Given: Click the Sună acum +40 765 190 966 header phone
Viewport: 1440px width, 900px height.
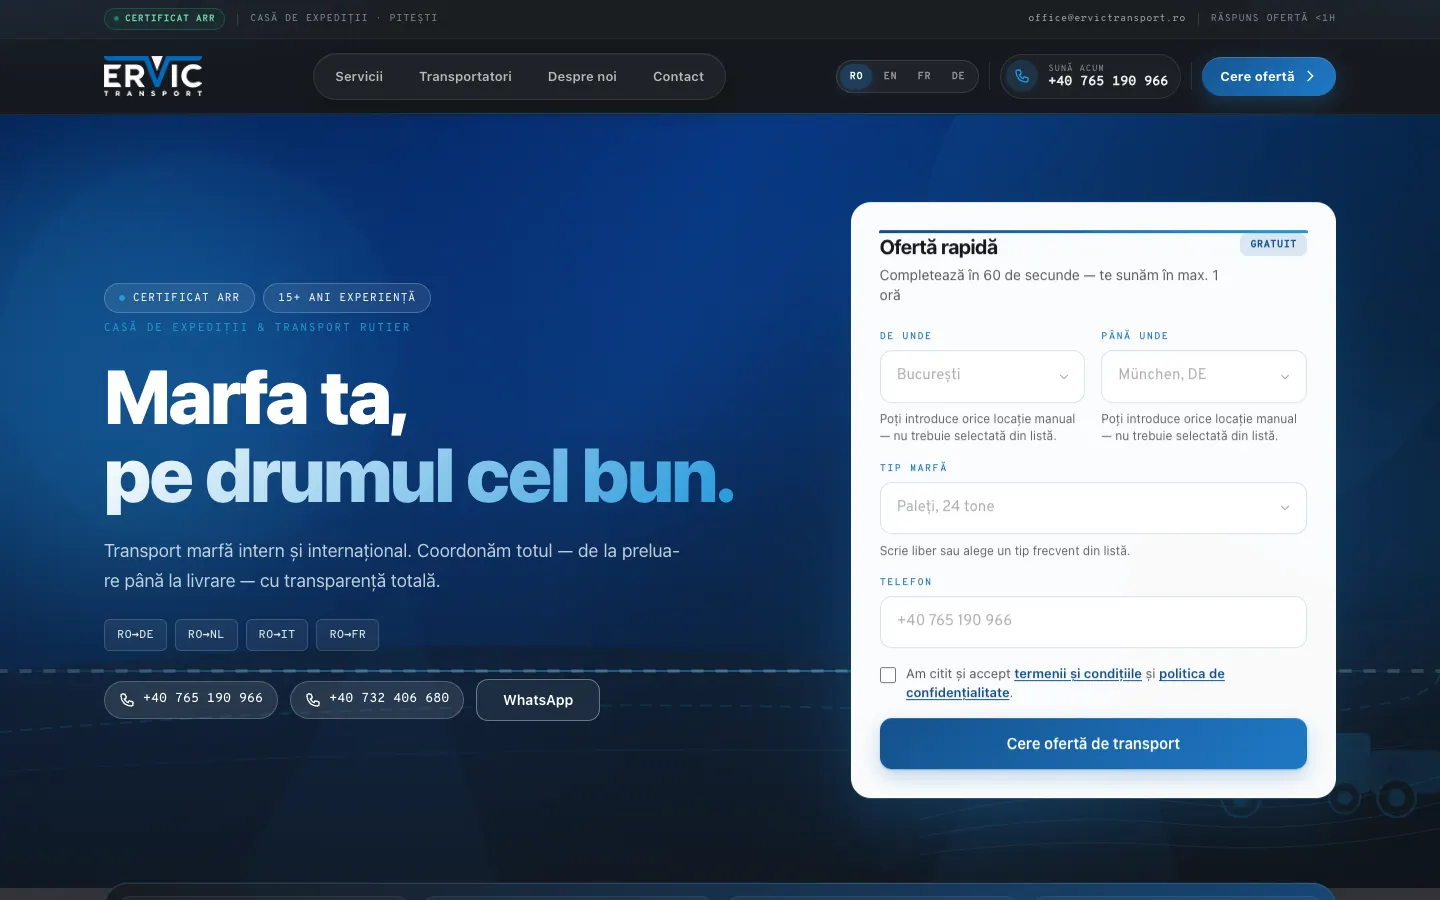Looking at the screenshot, I should [x=1090, y=76].
